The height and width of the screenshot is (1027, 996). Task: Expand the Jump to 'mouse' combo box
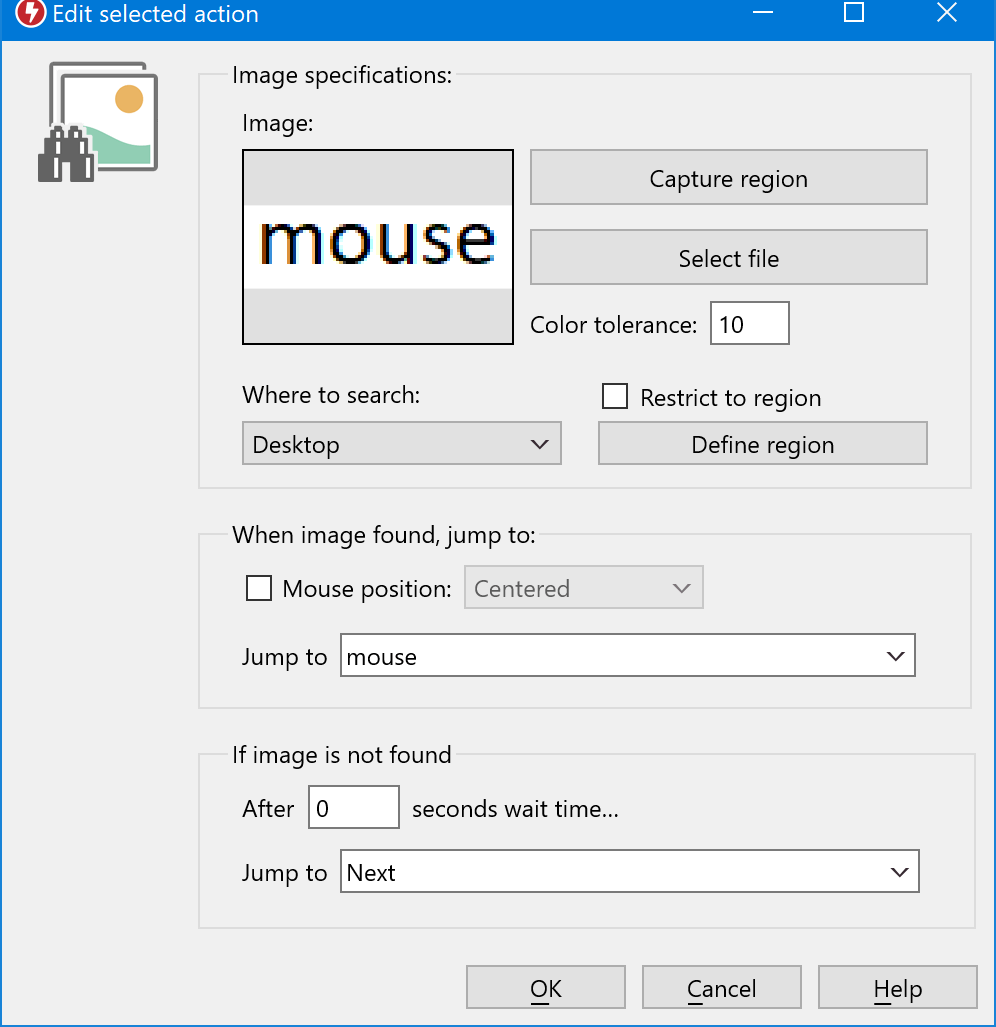point(628,656)
